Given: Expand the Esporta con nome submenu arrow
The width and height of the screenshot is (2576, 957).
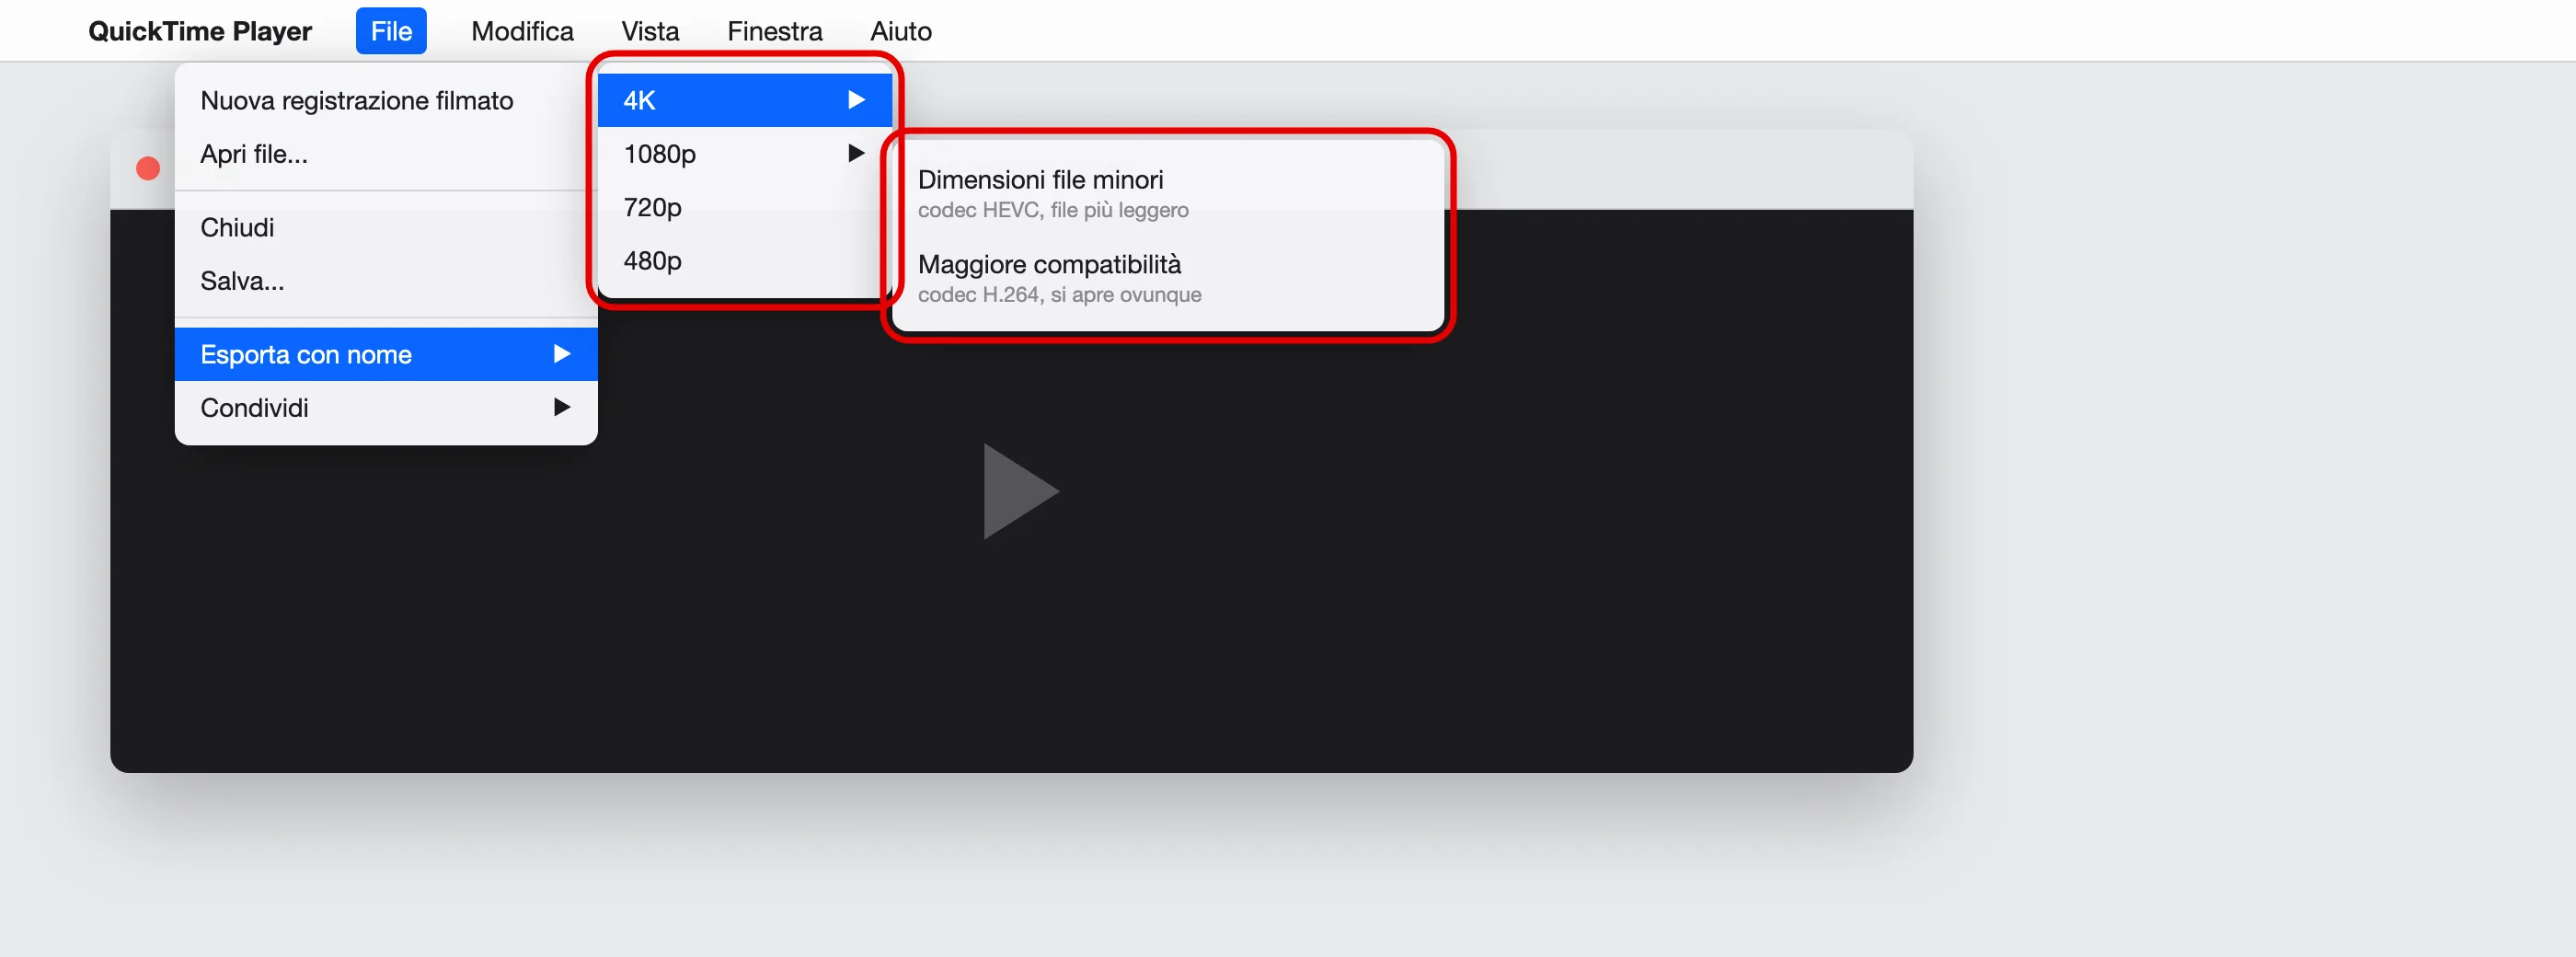Looking at the screenshot, I should pos(562,354).
